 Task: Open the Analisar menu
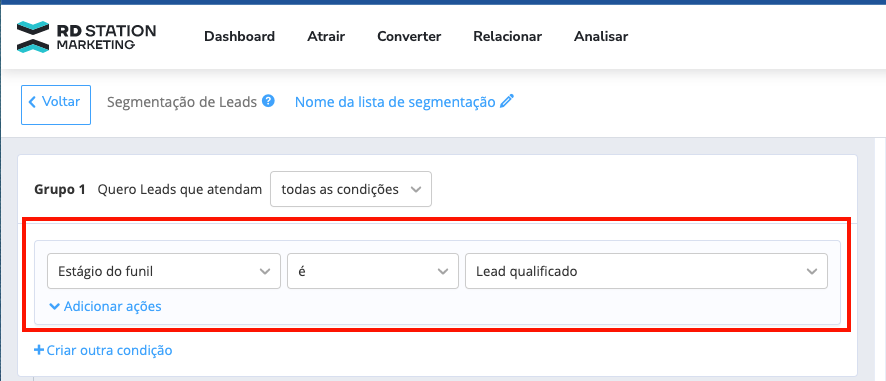click(601, 37)
